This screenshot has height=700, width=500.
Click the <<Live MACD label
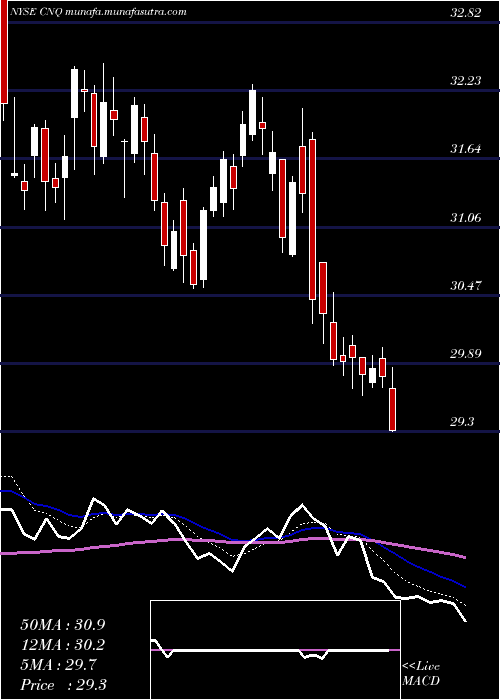(x=421, y=674)
